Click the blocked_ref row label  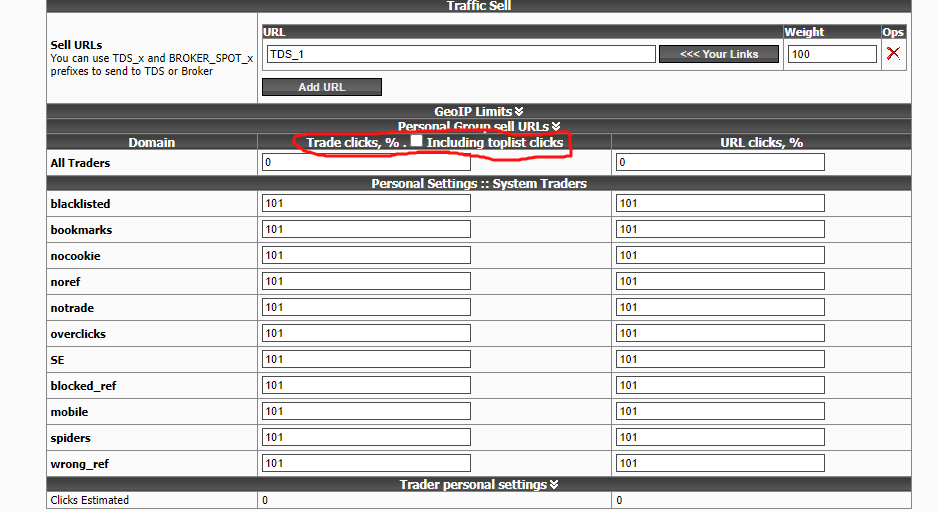pyautogui.click(x=83, y=386)
